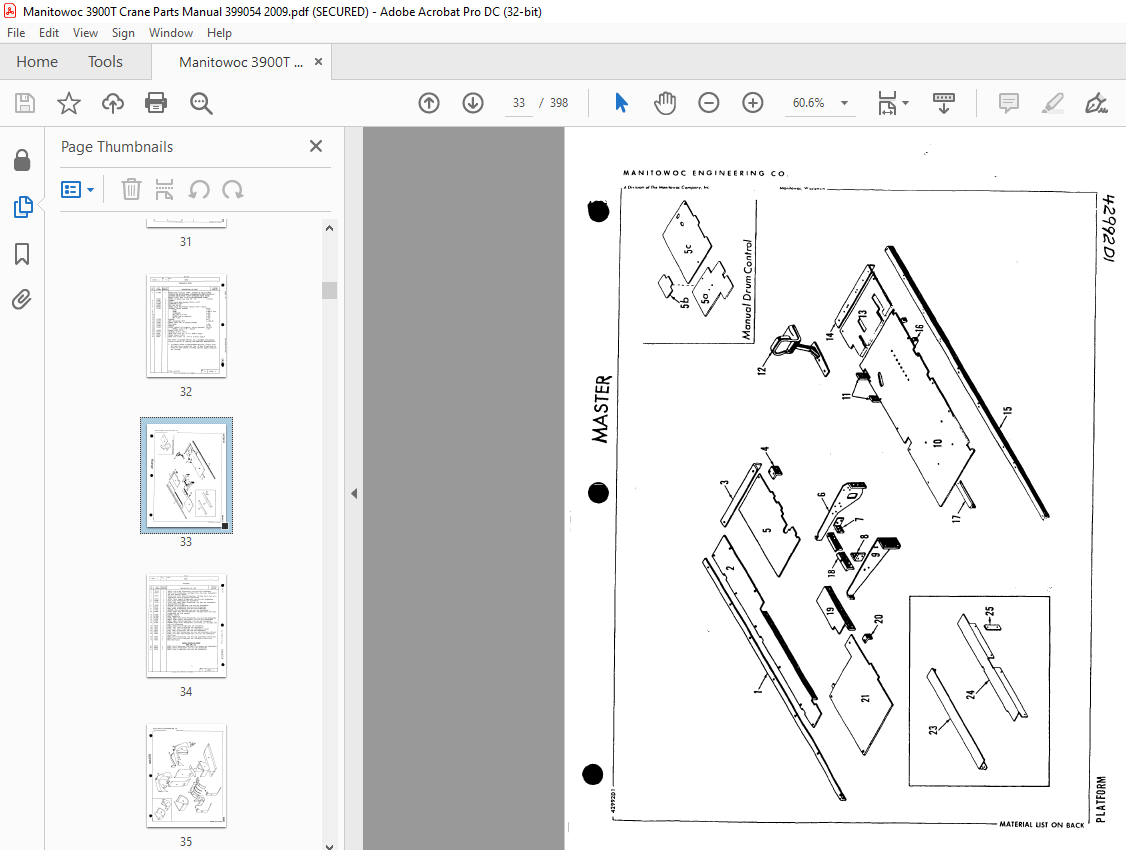Open the View menu
The width and height of the screenshot is (1126, 850).
tap(85, 33)
